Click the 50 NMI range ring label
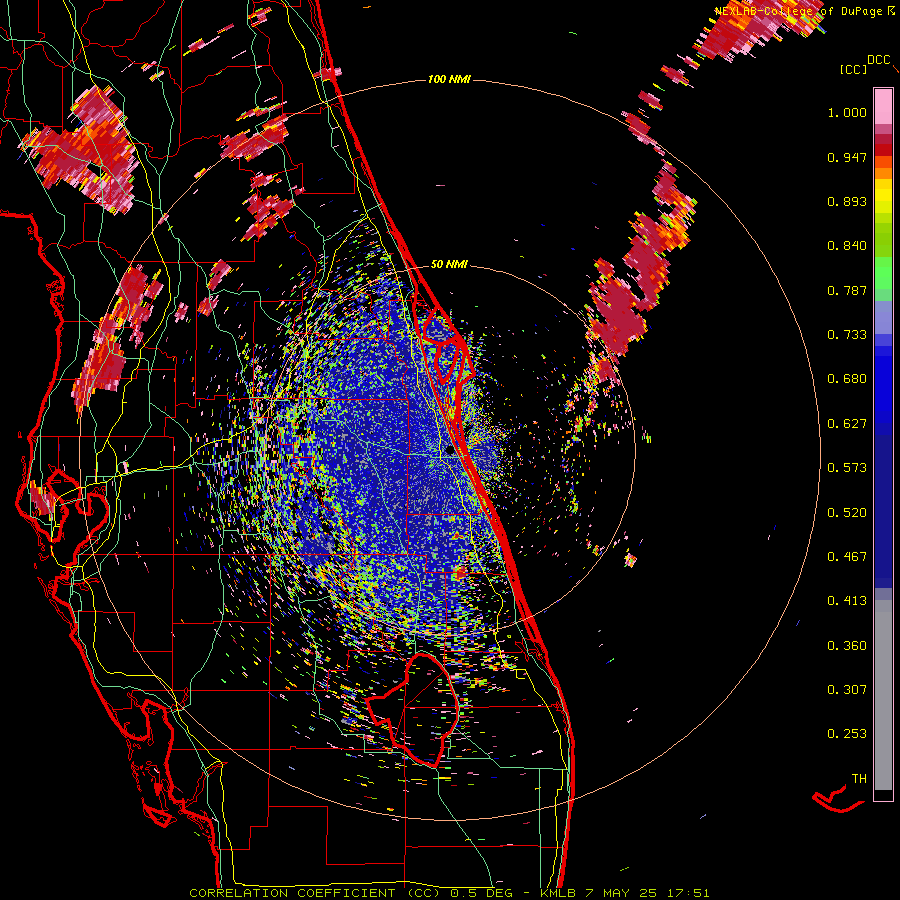 pyautogui.click(x=449, y=264)
